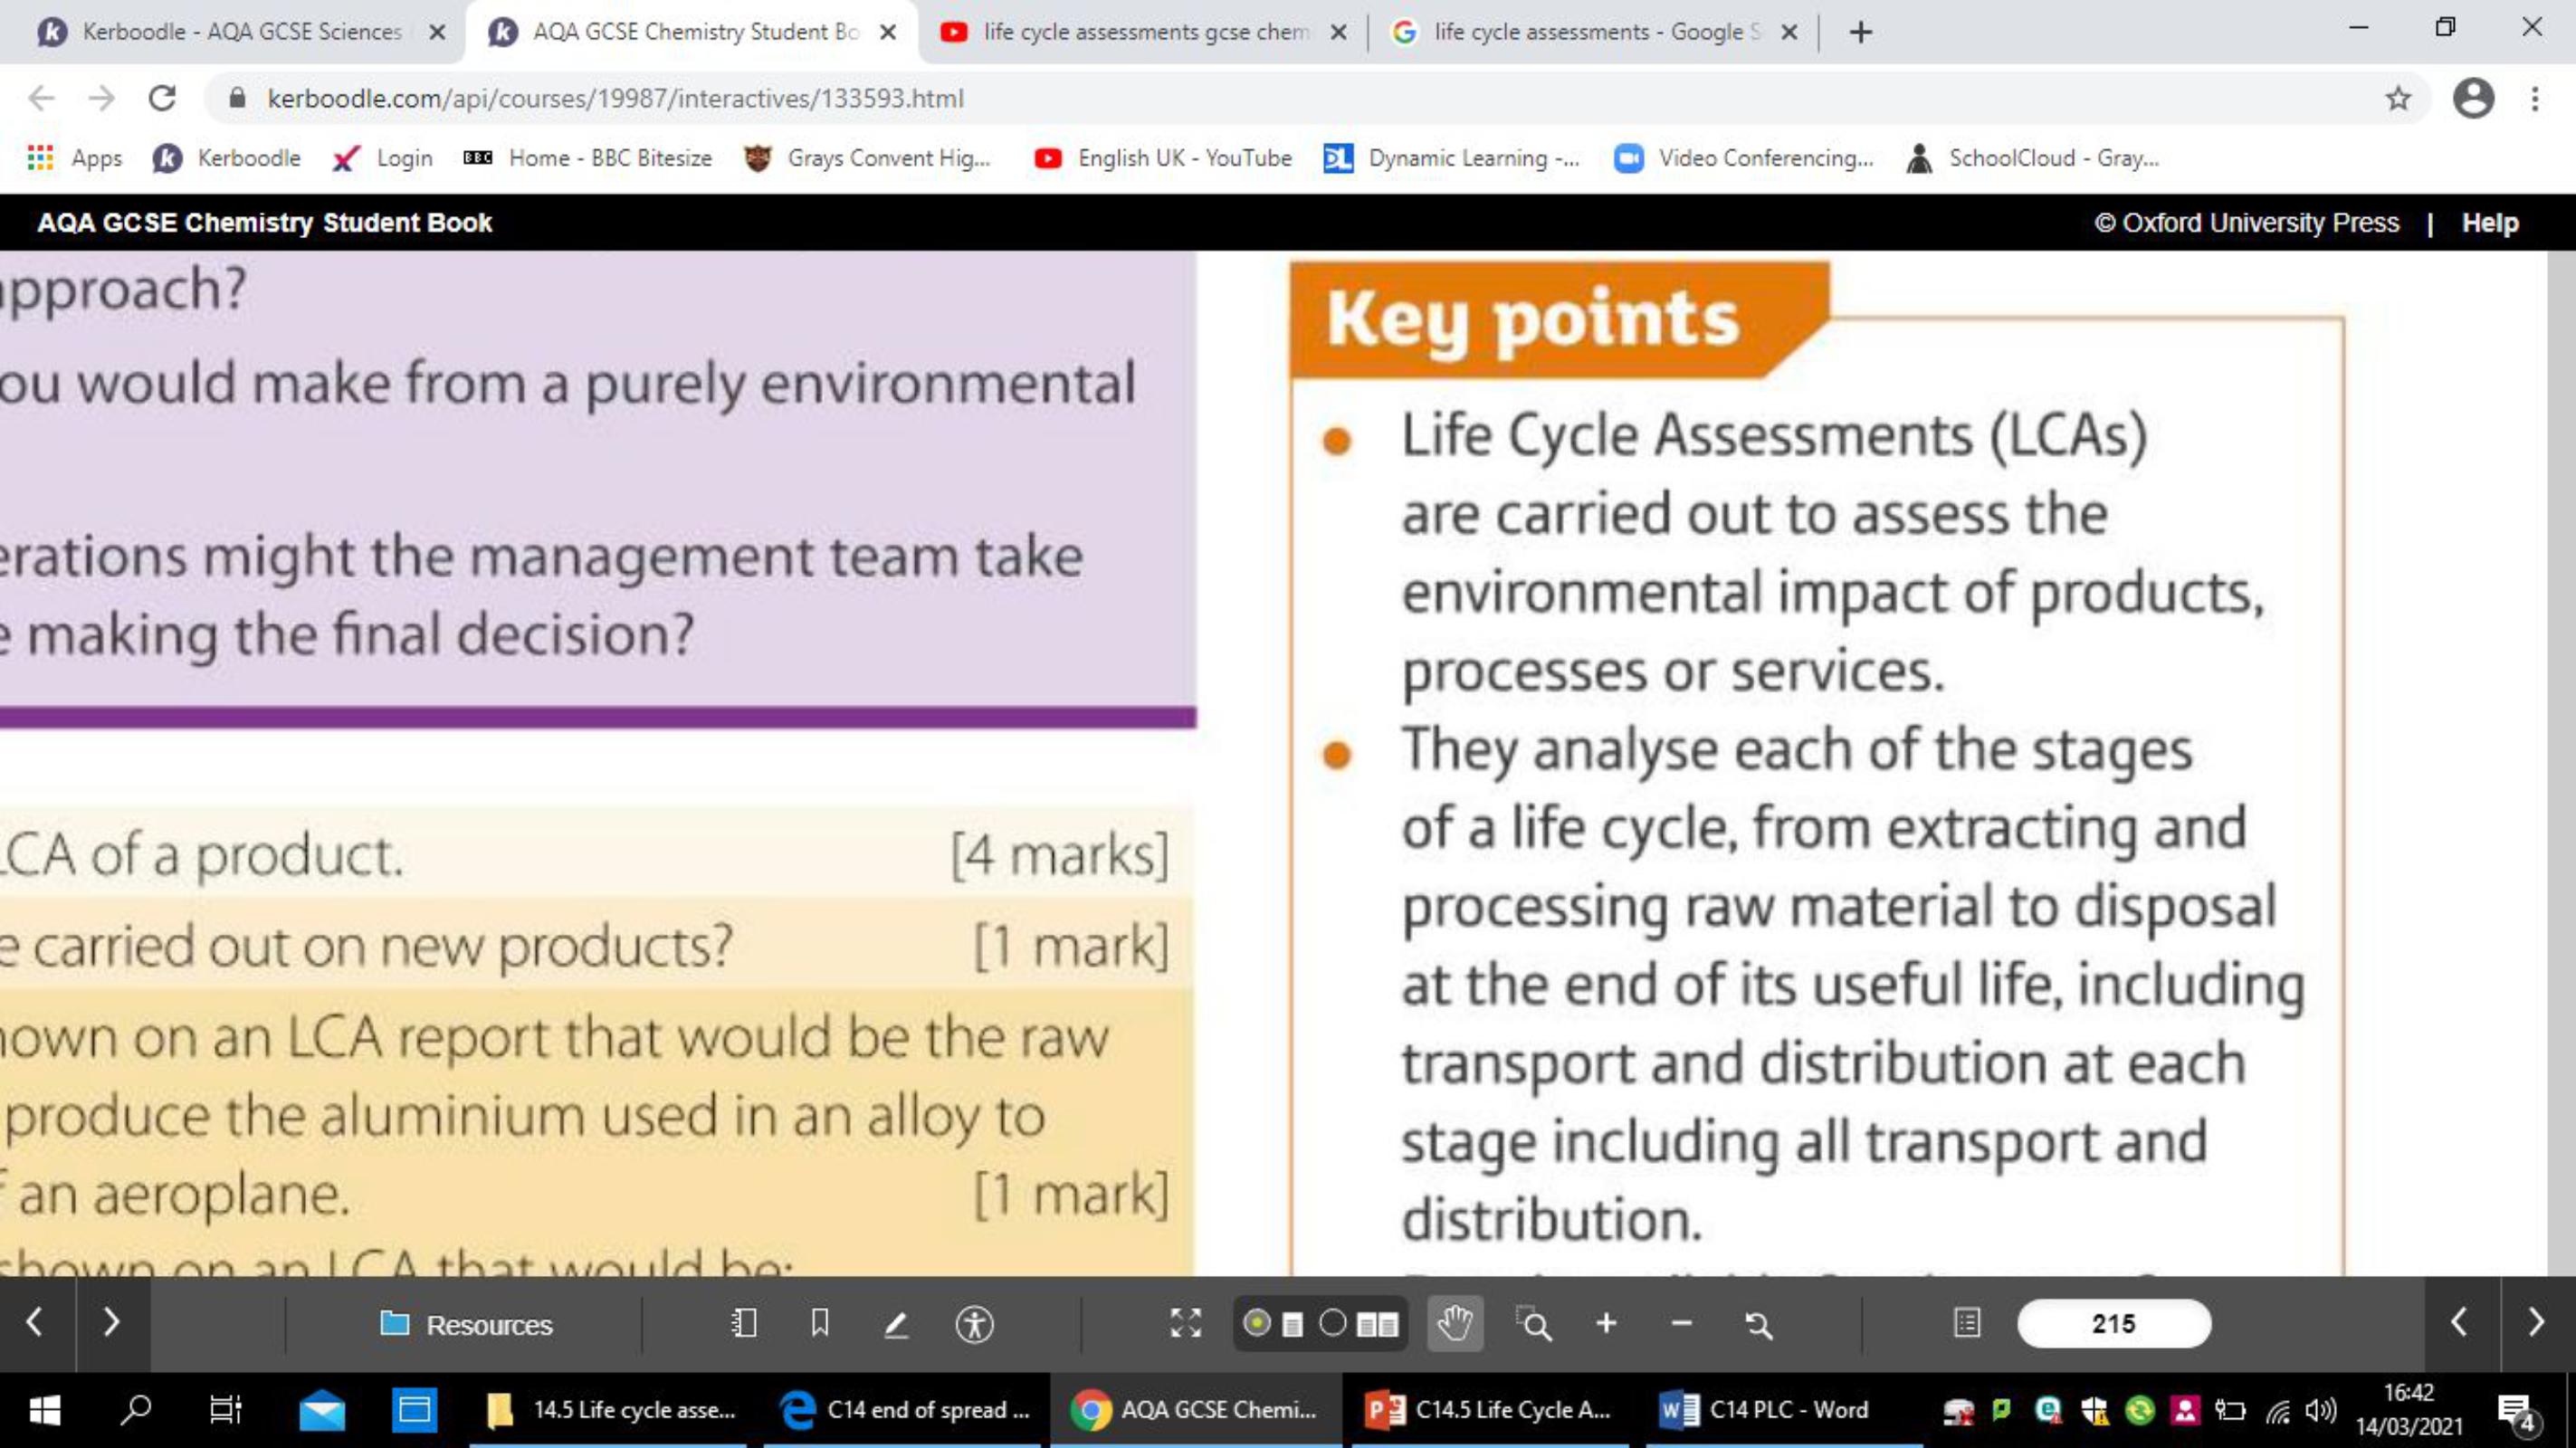This screenshot has width=2576, height=1448.
Task: Enter fullscreen mode with expand icon
Action: 1185,1324
